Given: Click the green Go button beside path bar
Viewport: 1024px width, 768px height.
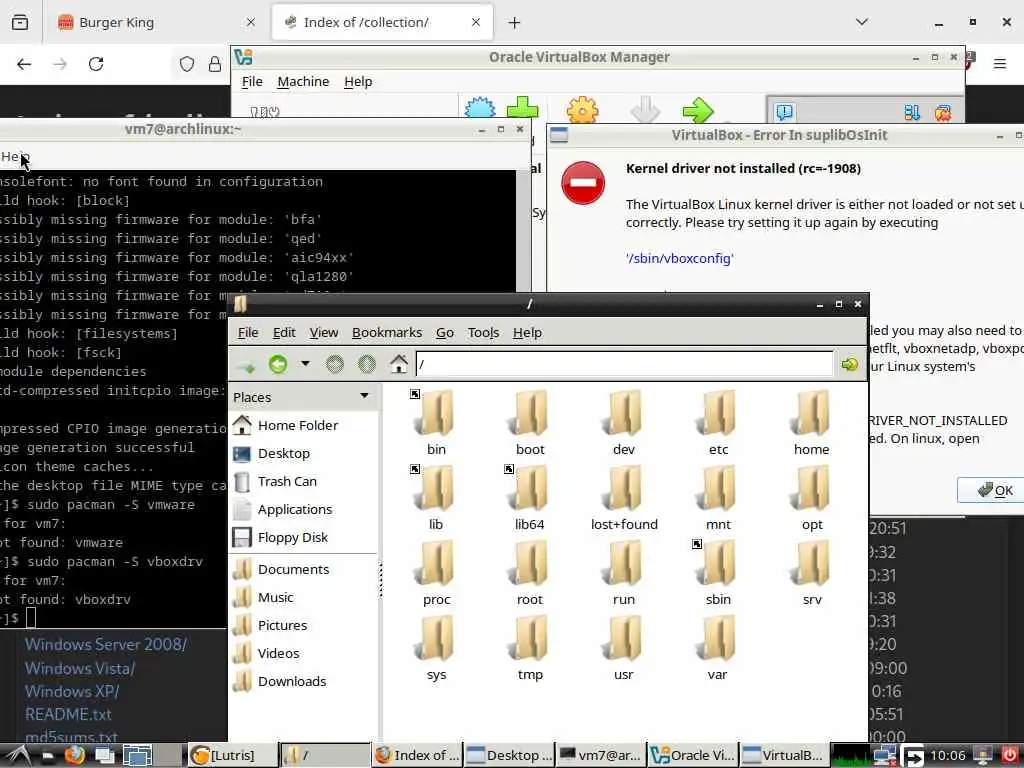Looking at the screenshot, I should (x=850, y=364).
